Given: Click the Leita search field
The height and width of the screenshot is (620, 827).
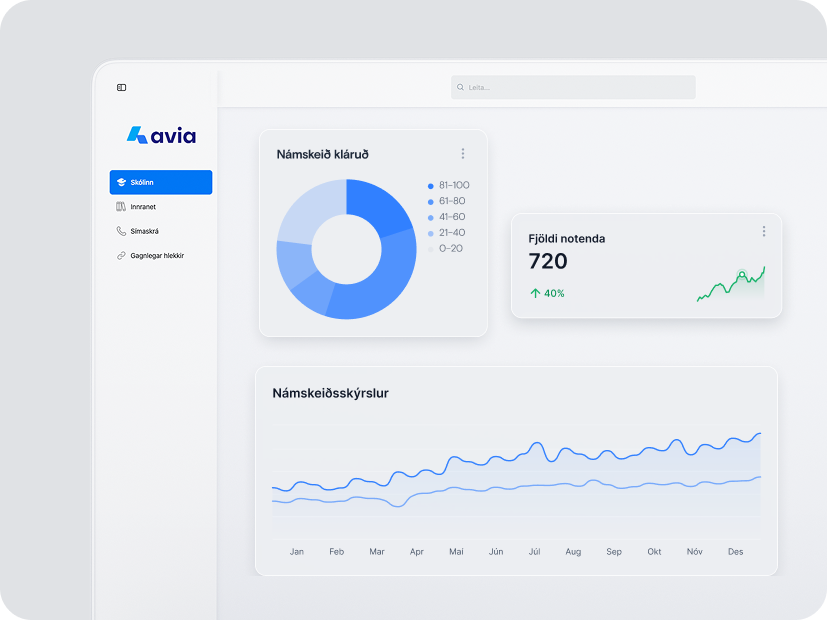Looking at the screenshot, I should coord(573,88).
